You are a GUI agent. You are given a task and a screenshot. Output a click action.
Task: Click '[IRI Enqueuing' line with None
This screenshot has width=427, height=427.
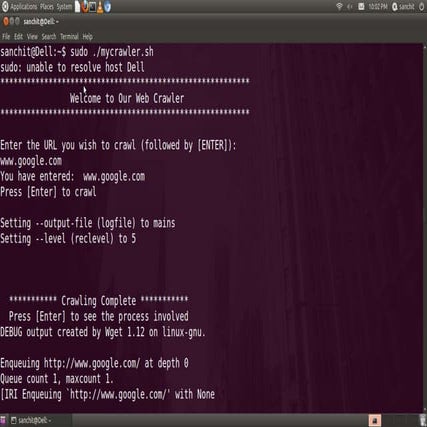point(107,394)
